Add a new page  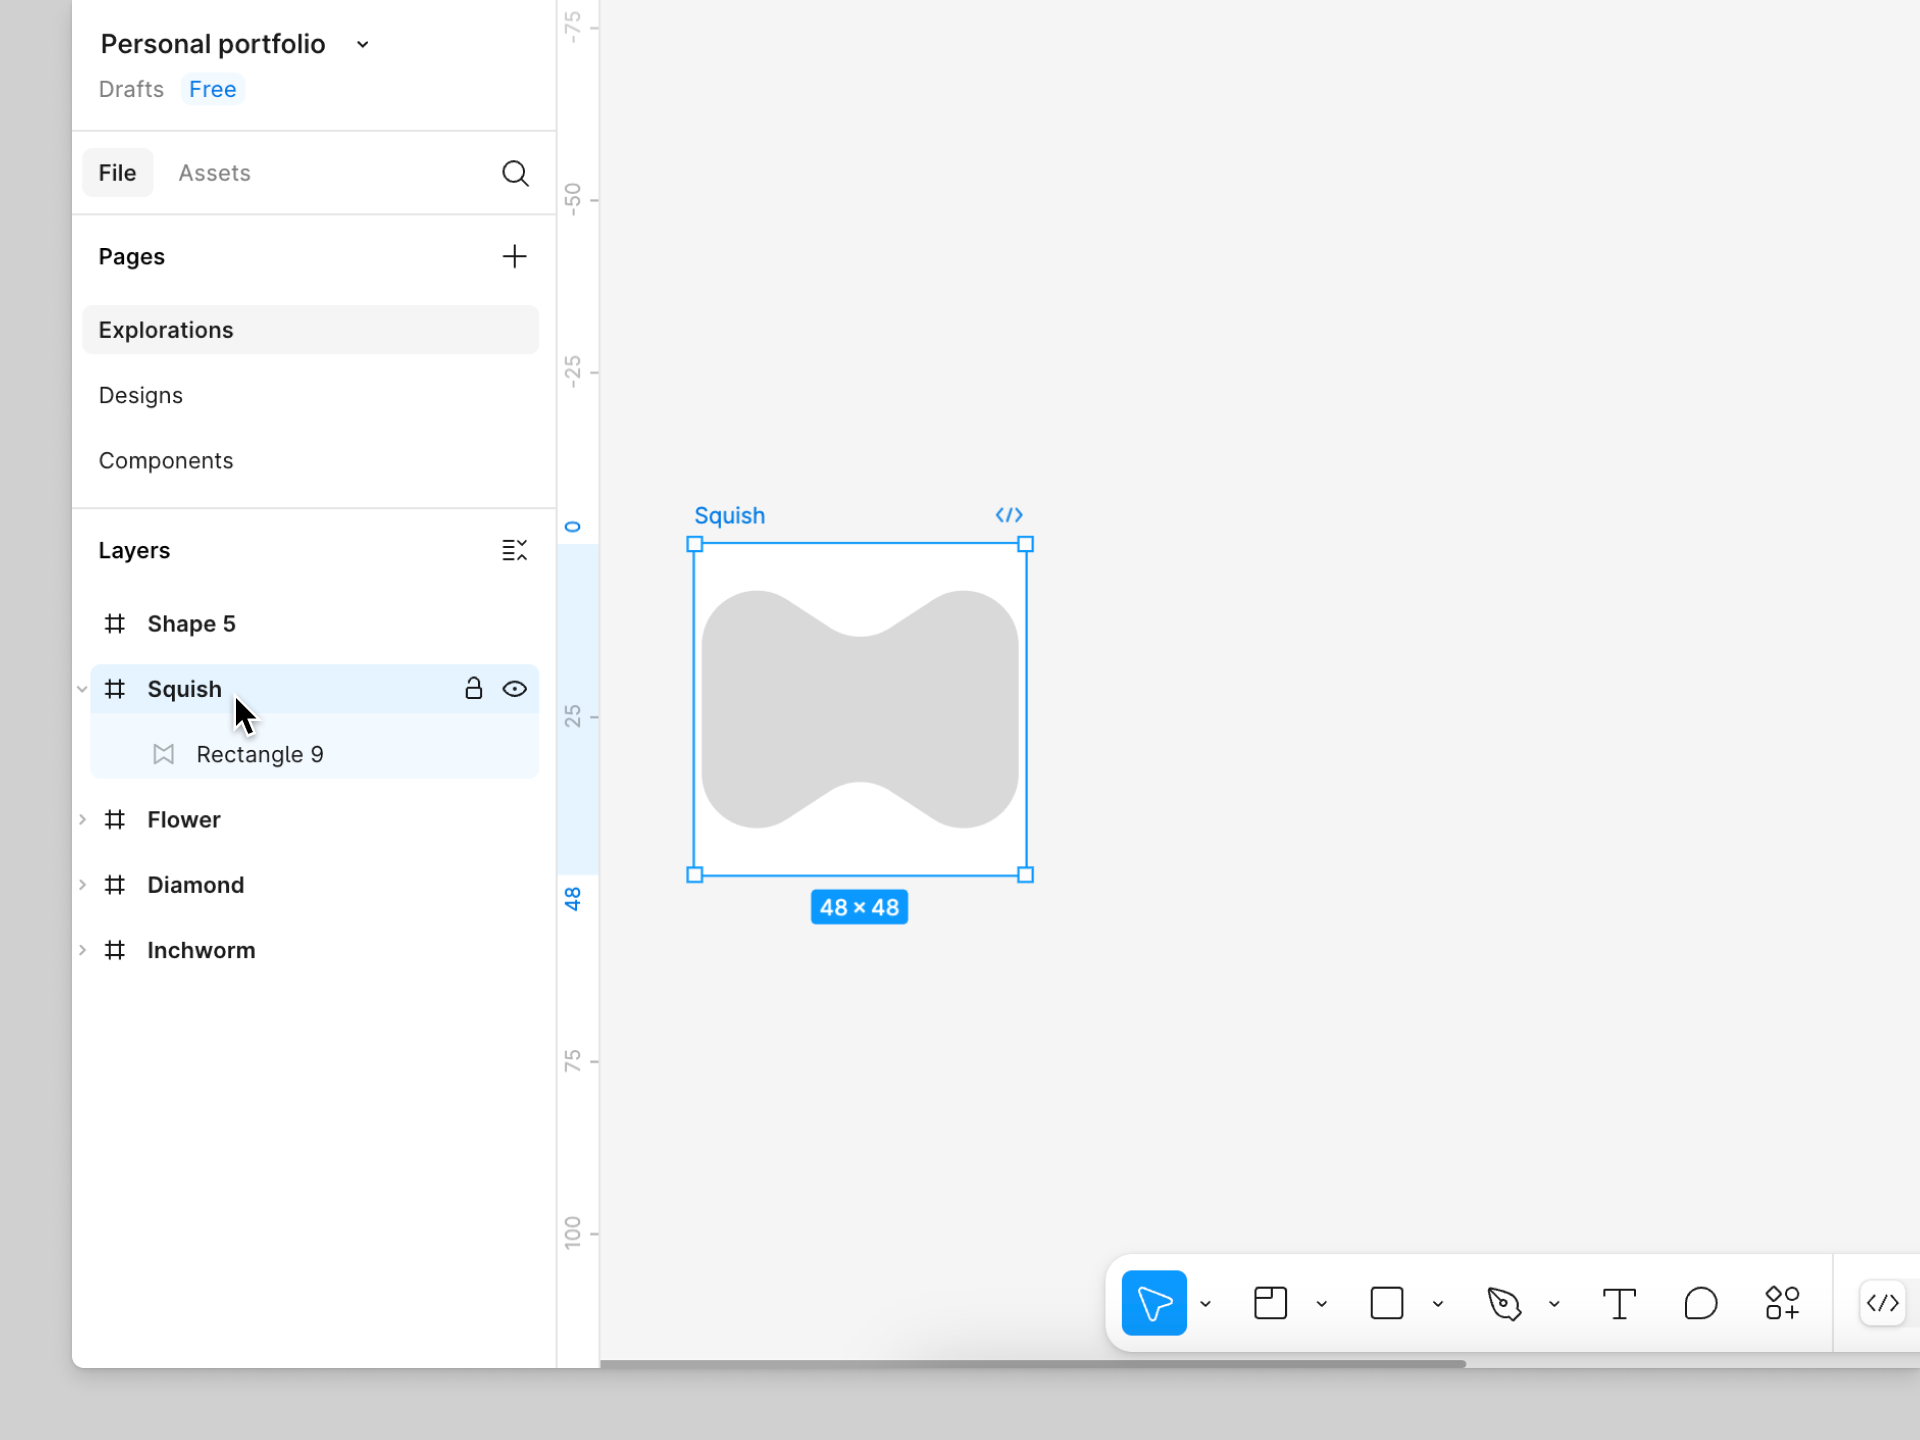[514, 257]
